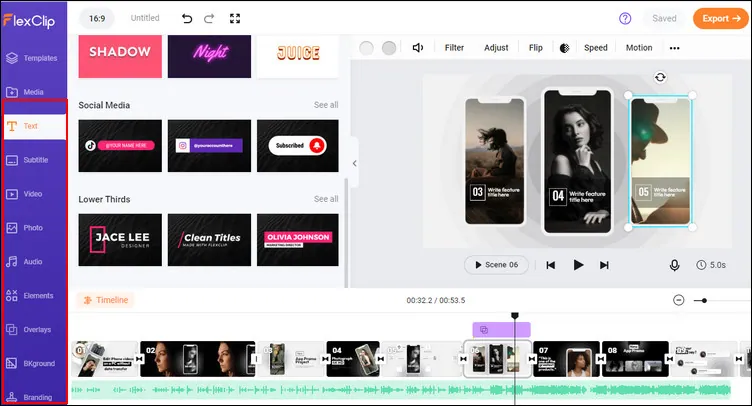Viewport: 752px width, 406px height.
Task: See all Lower Thirds templates
Action: pyautogui.click(x=326, y=199)
